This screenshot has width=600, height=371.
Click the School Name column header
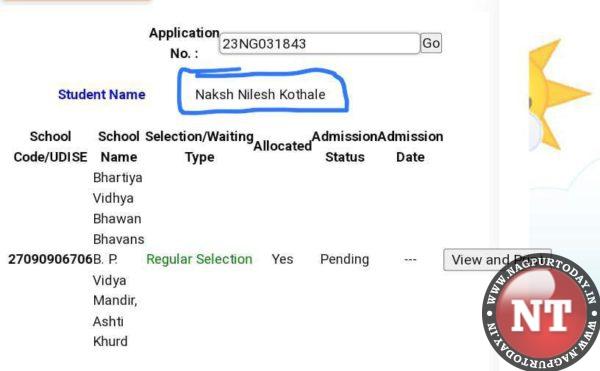[119, 146]
